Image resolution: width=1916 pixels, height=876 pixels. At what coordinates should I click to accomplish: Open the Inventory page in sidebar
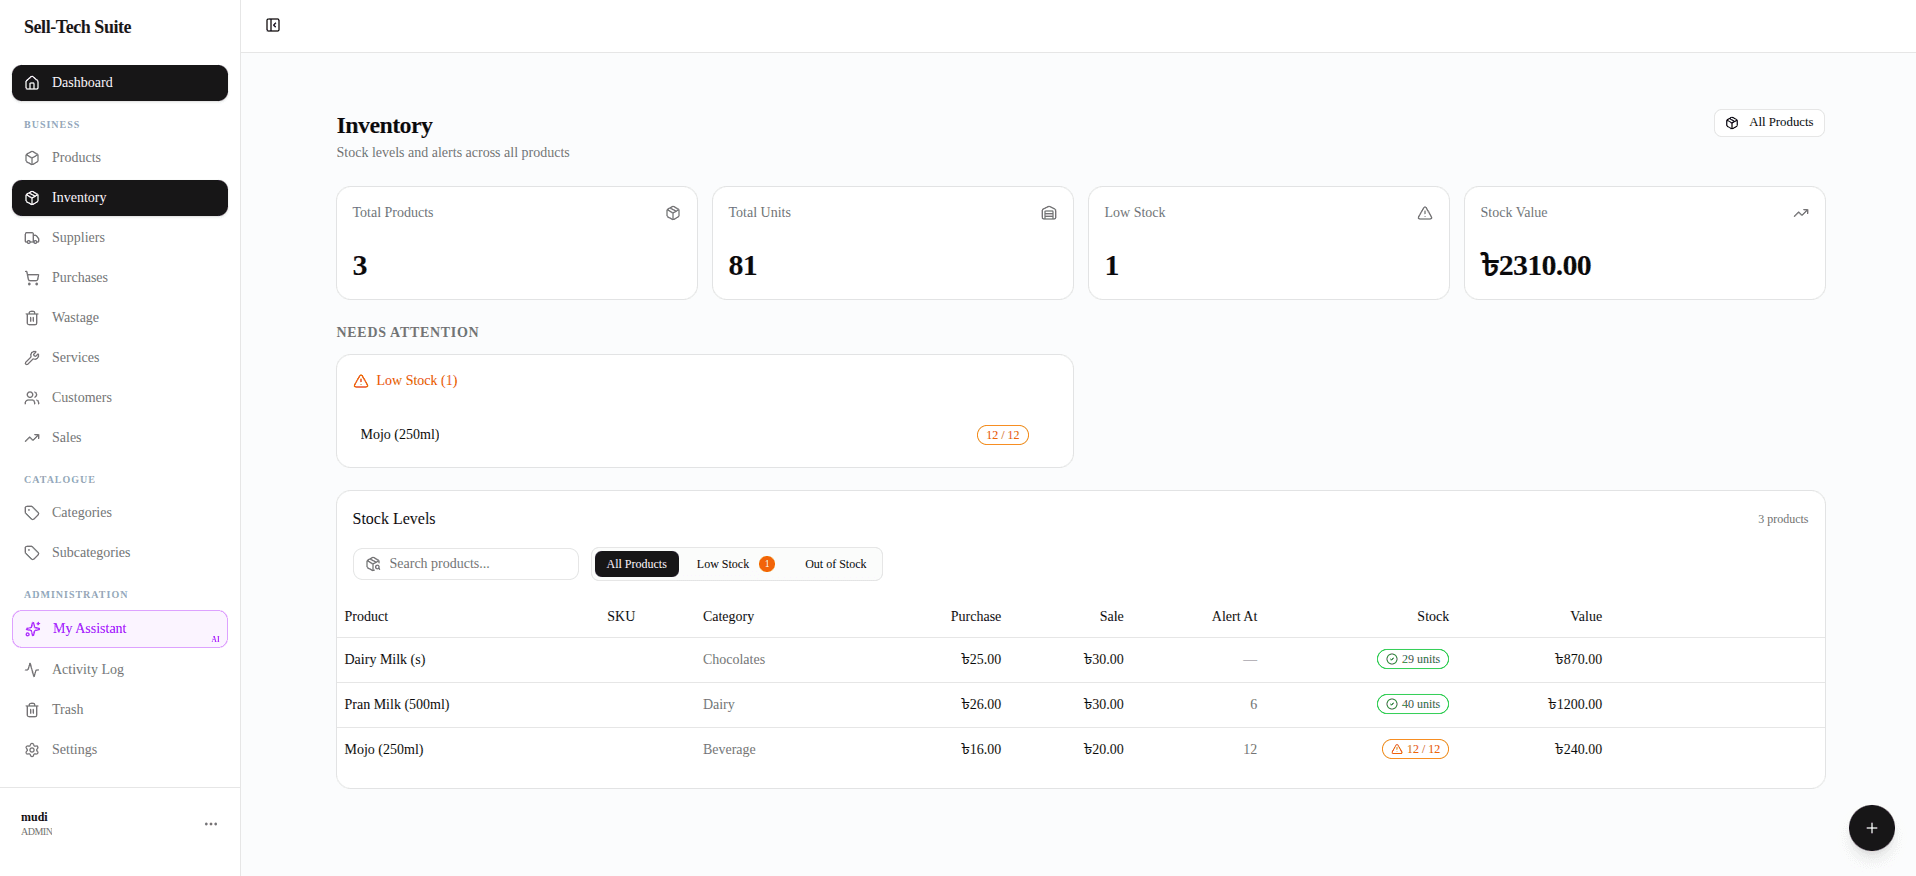(120, 198)
